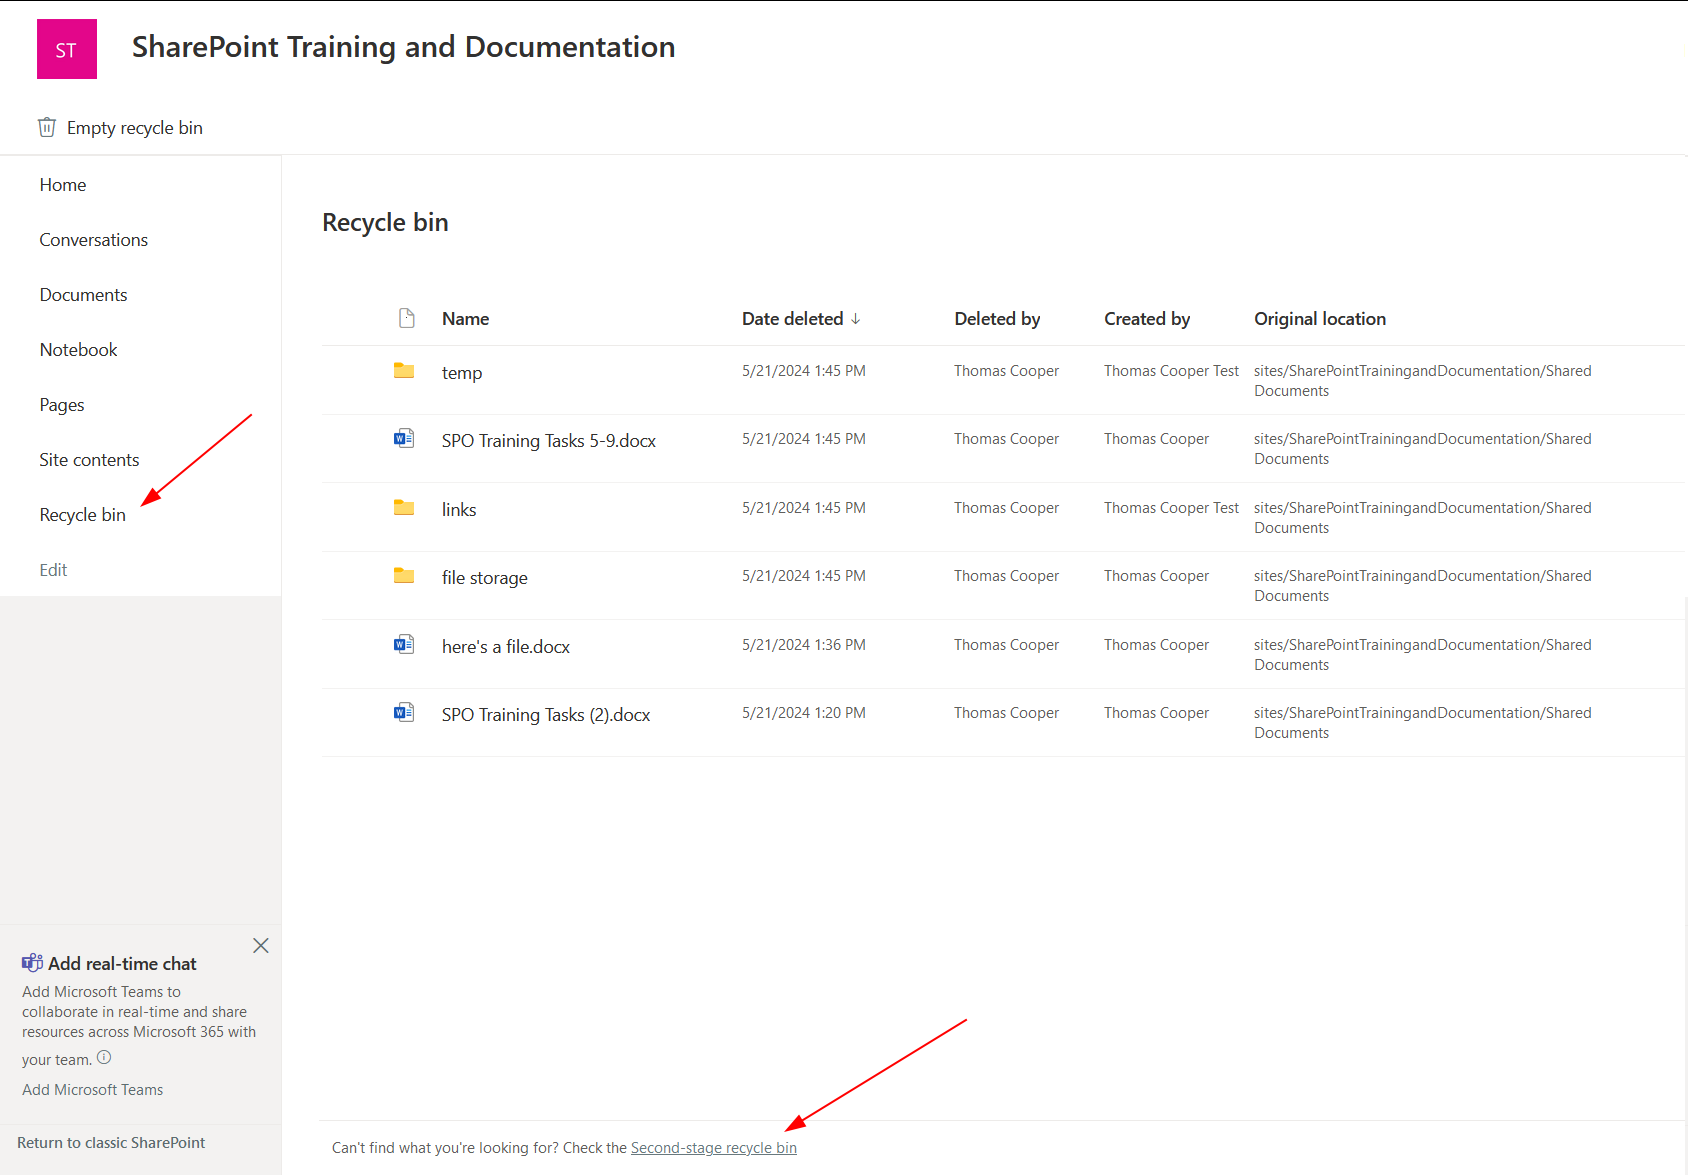Screen dimensions: 1688x1175
Task: Click the folder icon for temp
Action: [x=404, y=371]
